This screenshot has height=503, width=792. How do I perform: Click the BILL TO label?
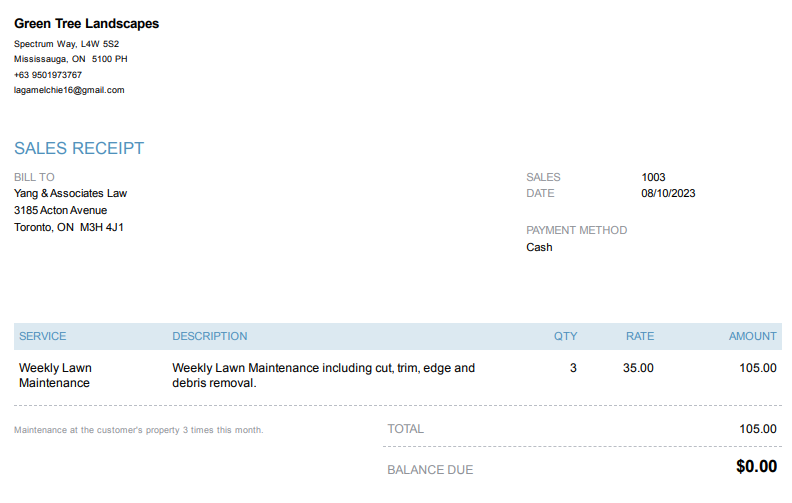(34, 177)
